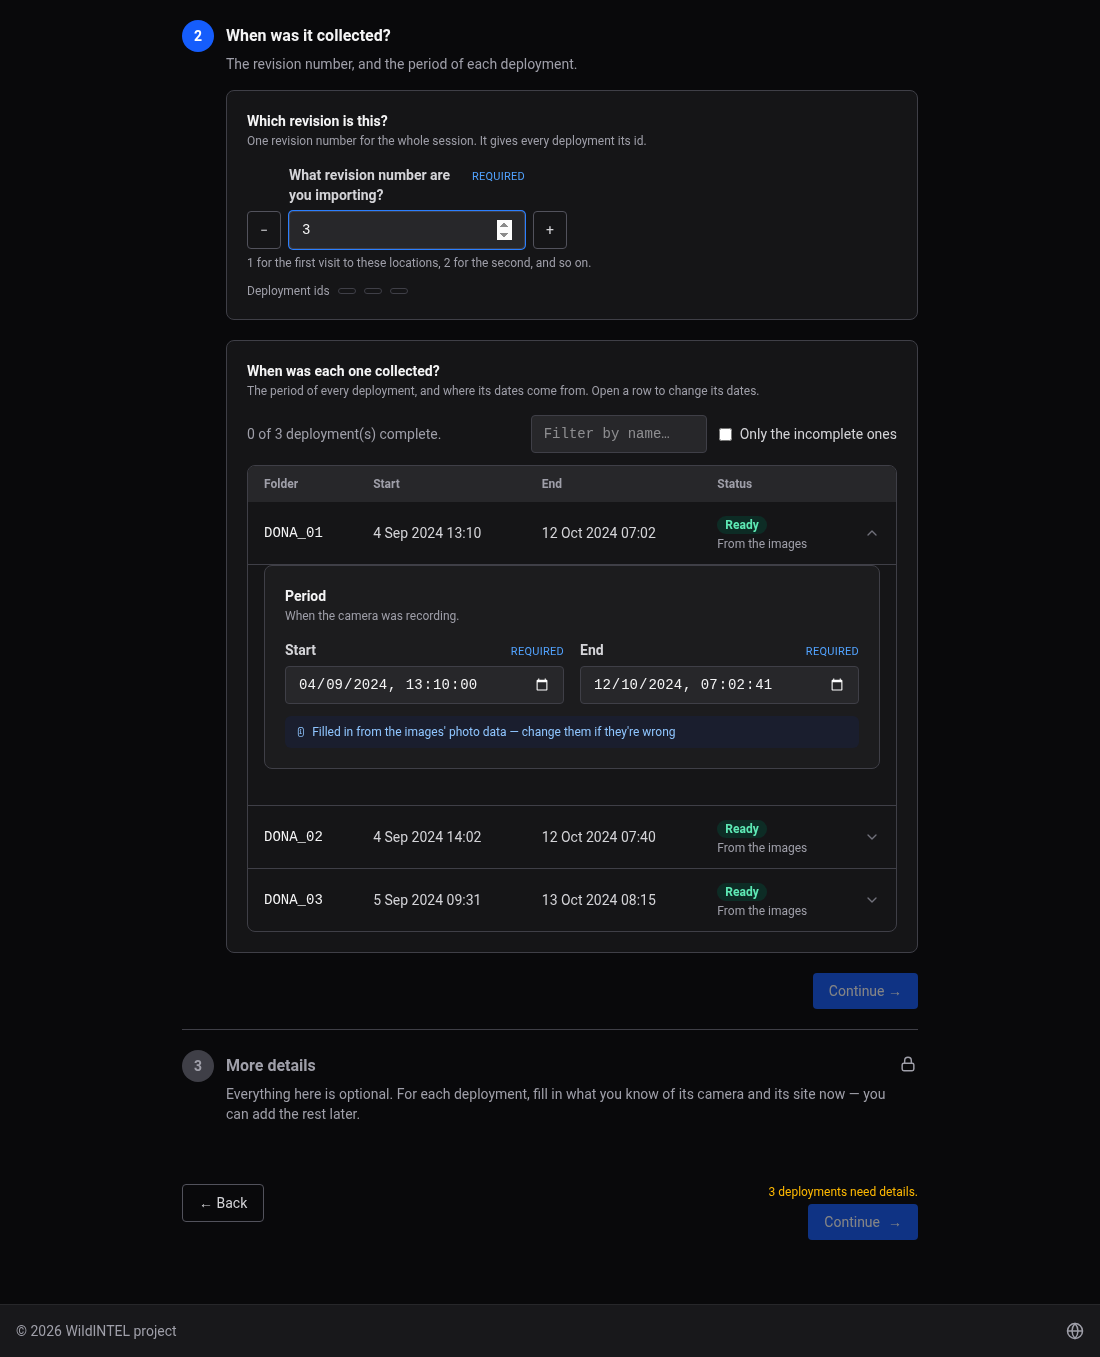Click '13 Oct 2024 08:15' end cell
The width and height of the screenshot is (1100, 1357).
point(599,900)
